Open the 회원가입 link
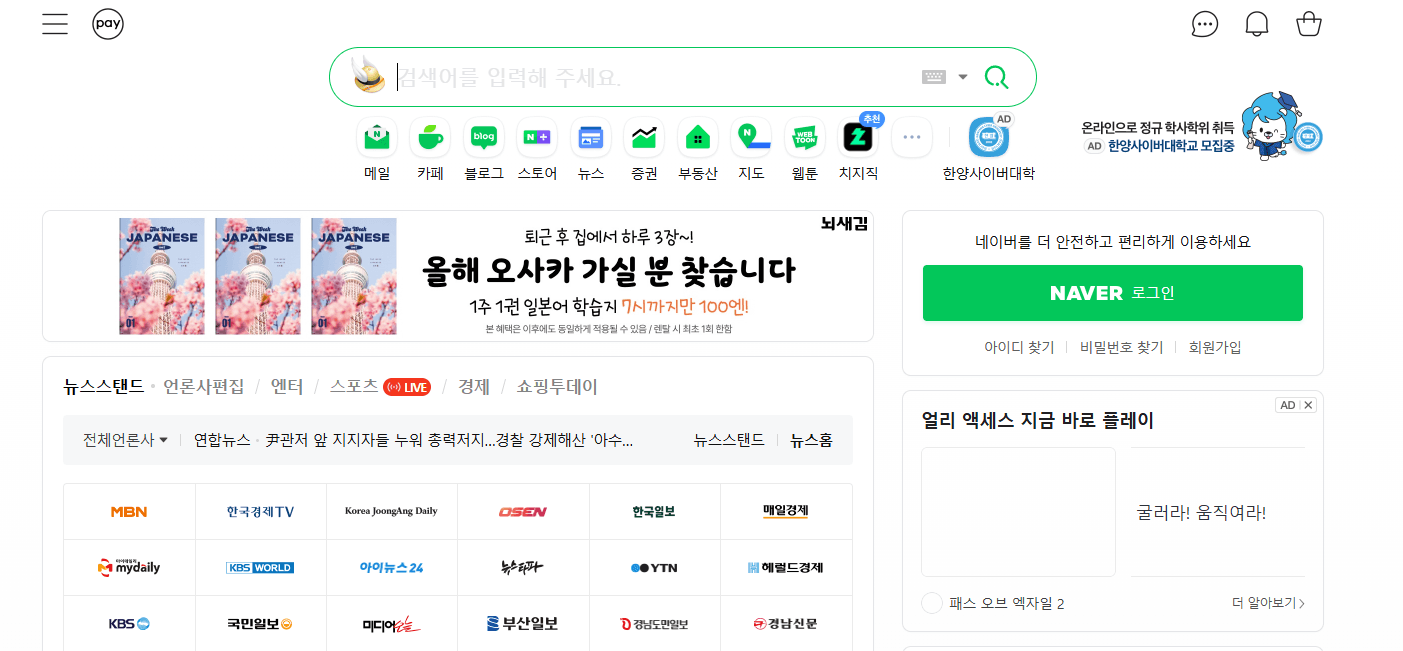1403x651 pixels. tap(1215, 347)
